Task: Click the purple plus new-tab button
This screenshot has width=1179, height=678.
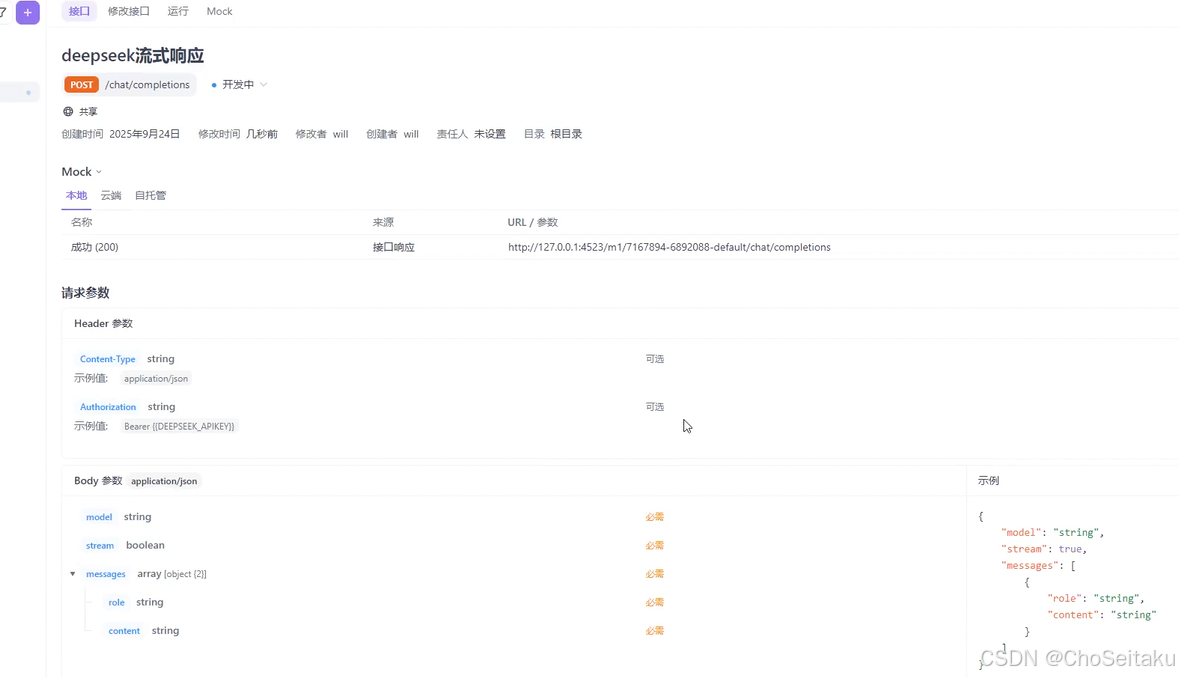Action: 28,12
